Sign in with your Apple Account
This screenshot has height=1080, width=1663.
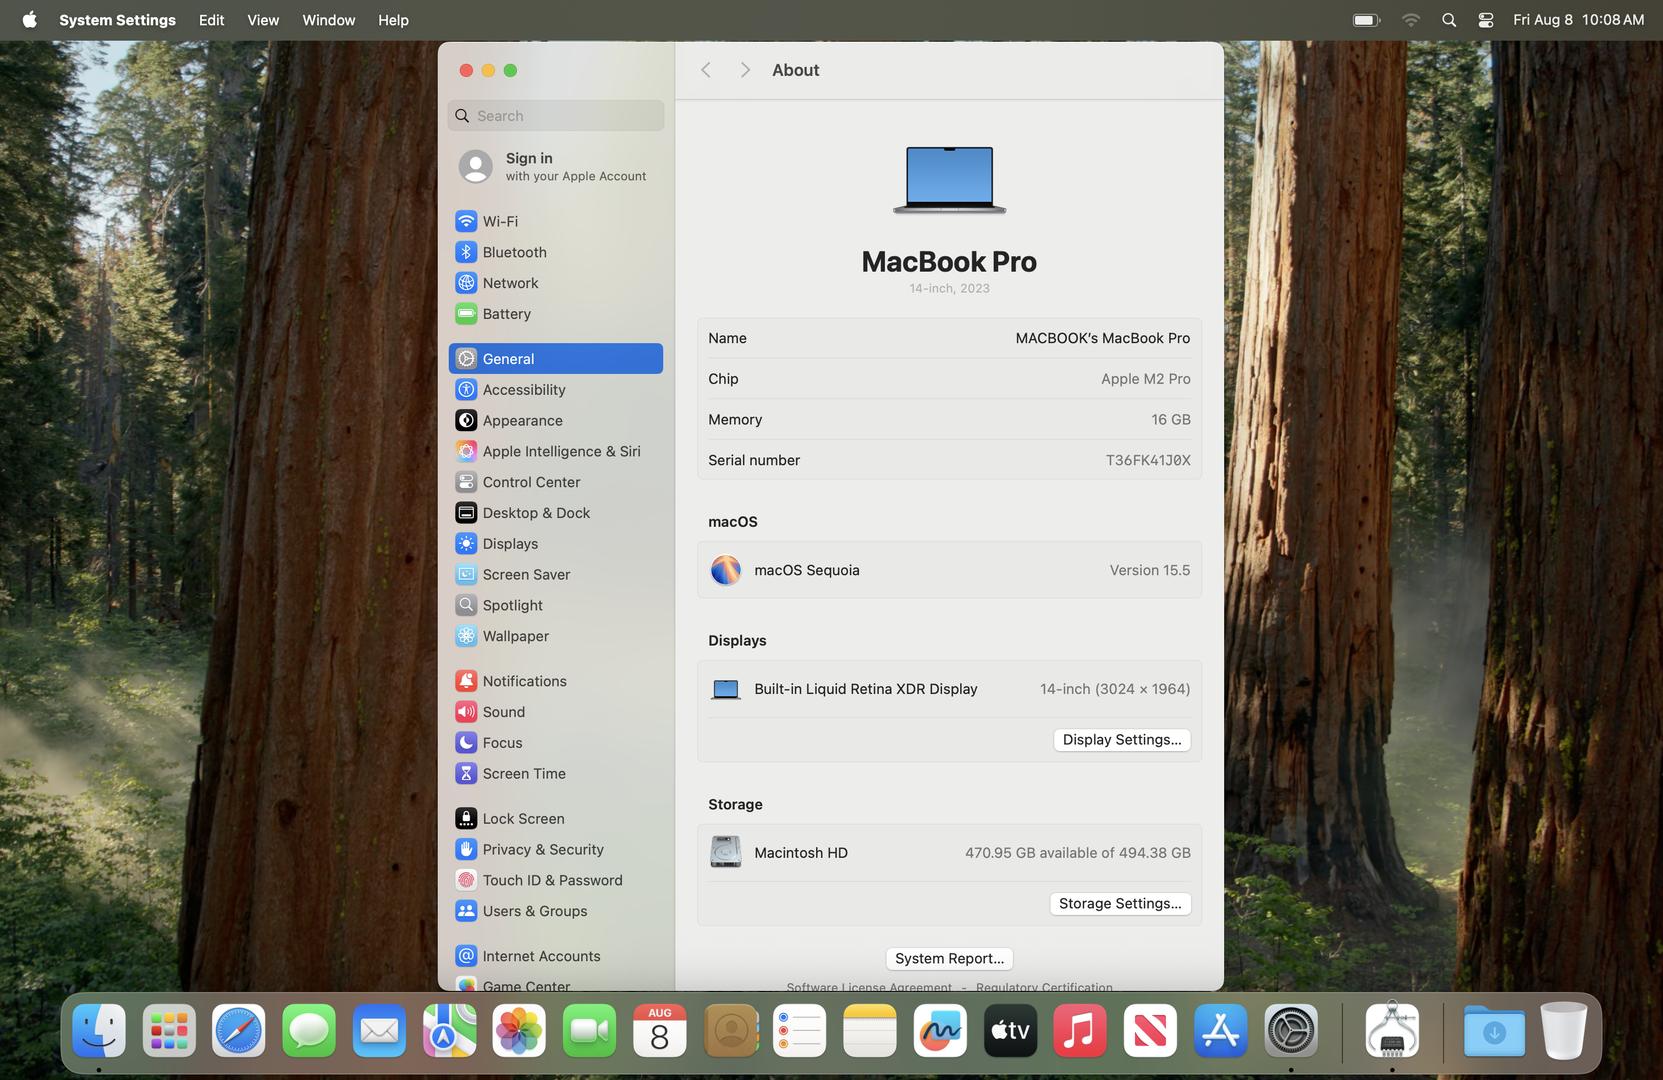tap(555, 167)
